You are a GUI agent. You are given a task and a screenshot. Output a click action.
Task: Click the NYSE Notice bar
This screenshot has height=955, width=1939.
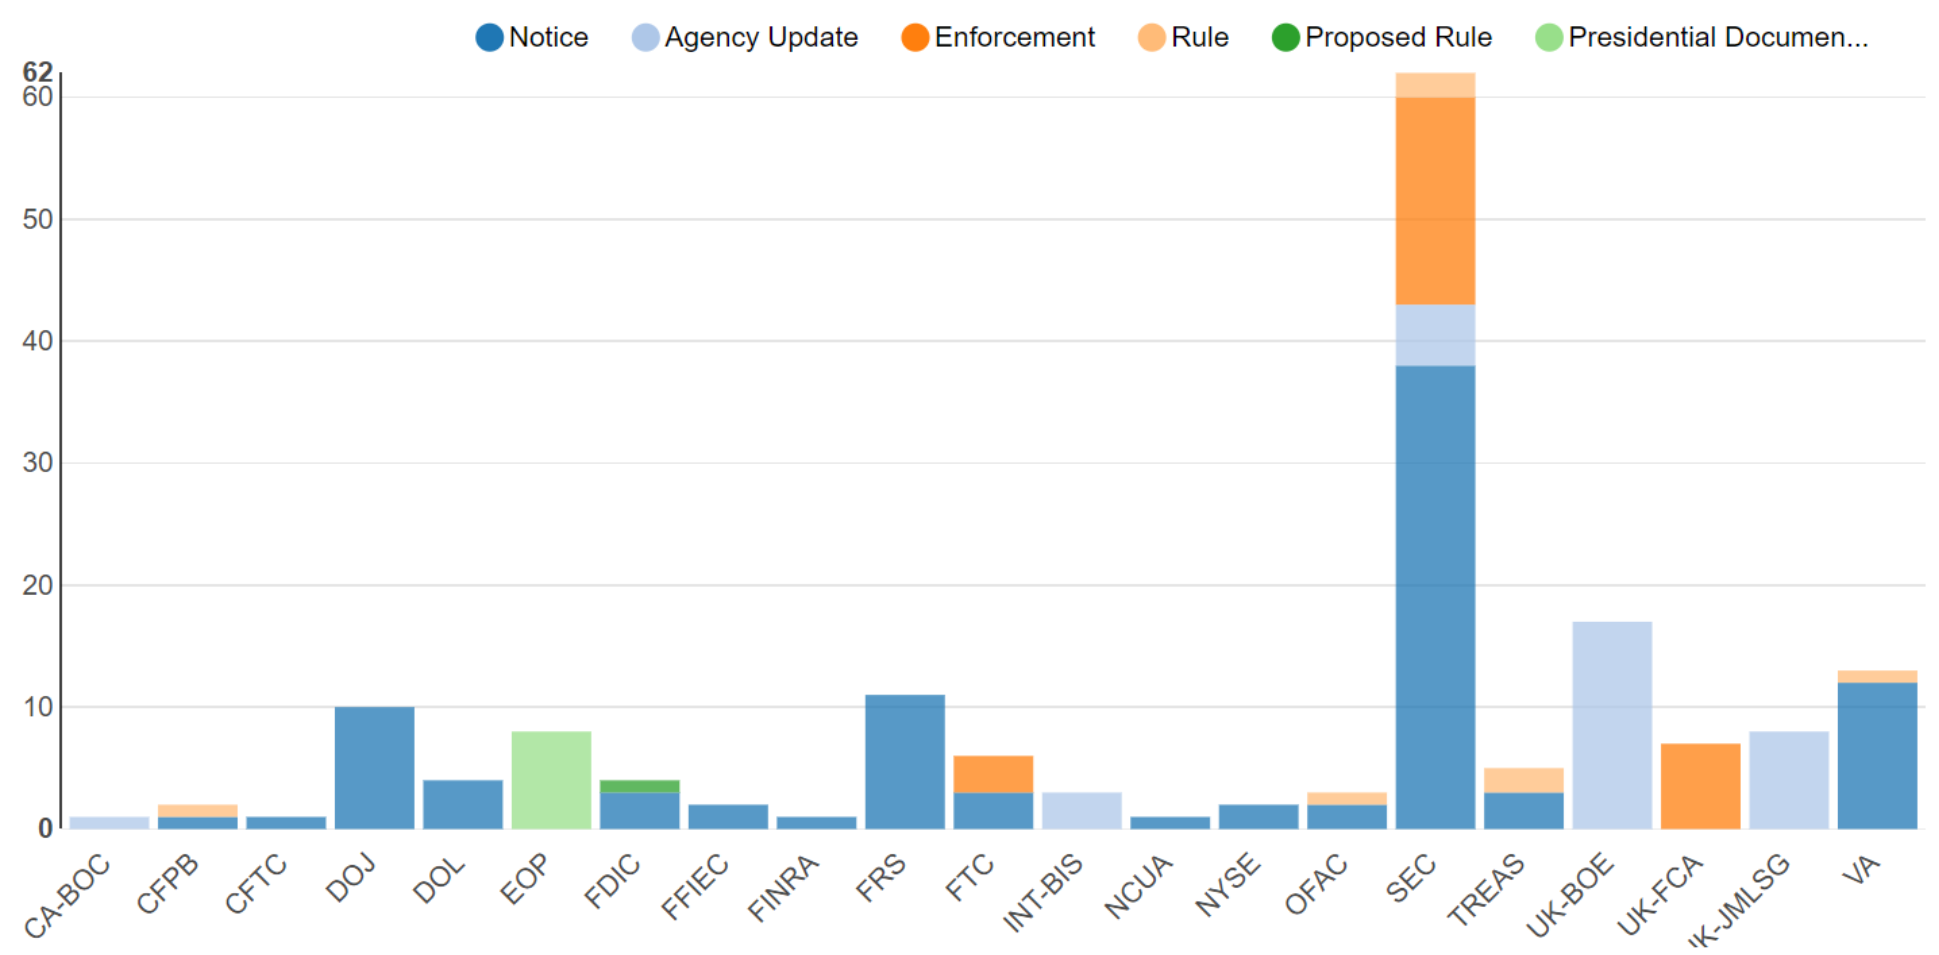point(1259,816)
